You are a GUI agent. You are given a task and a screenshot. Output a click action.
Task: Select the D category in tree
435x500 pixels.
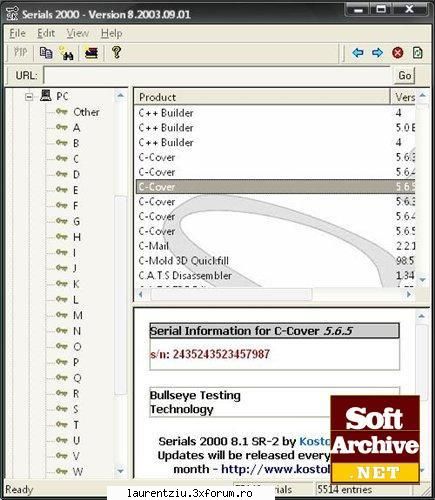coord(76,174)
